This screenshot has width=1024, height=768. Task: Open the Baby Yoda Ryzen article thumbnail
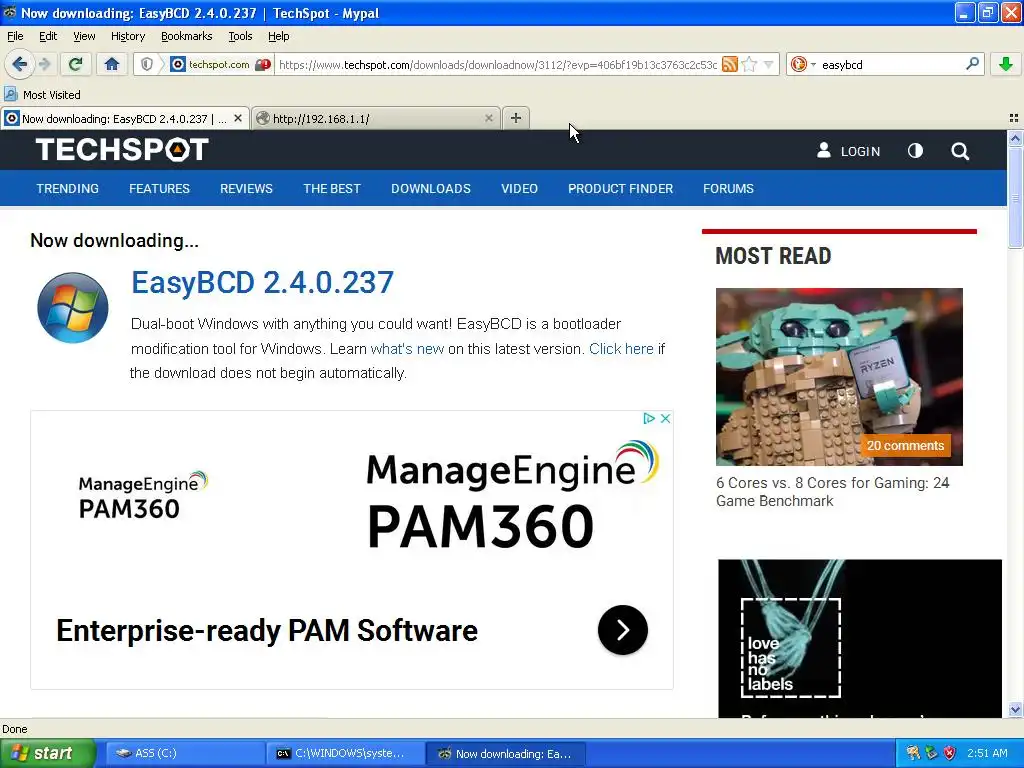point(839,377)
